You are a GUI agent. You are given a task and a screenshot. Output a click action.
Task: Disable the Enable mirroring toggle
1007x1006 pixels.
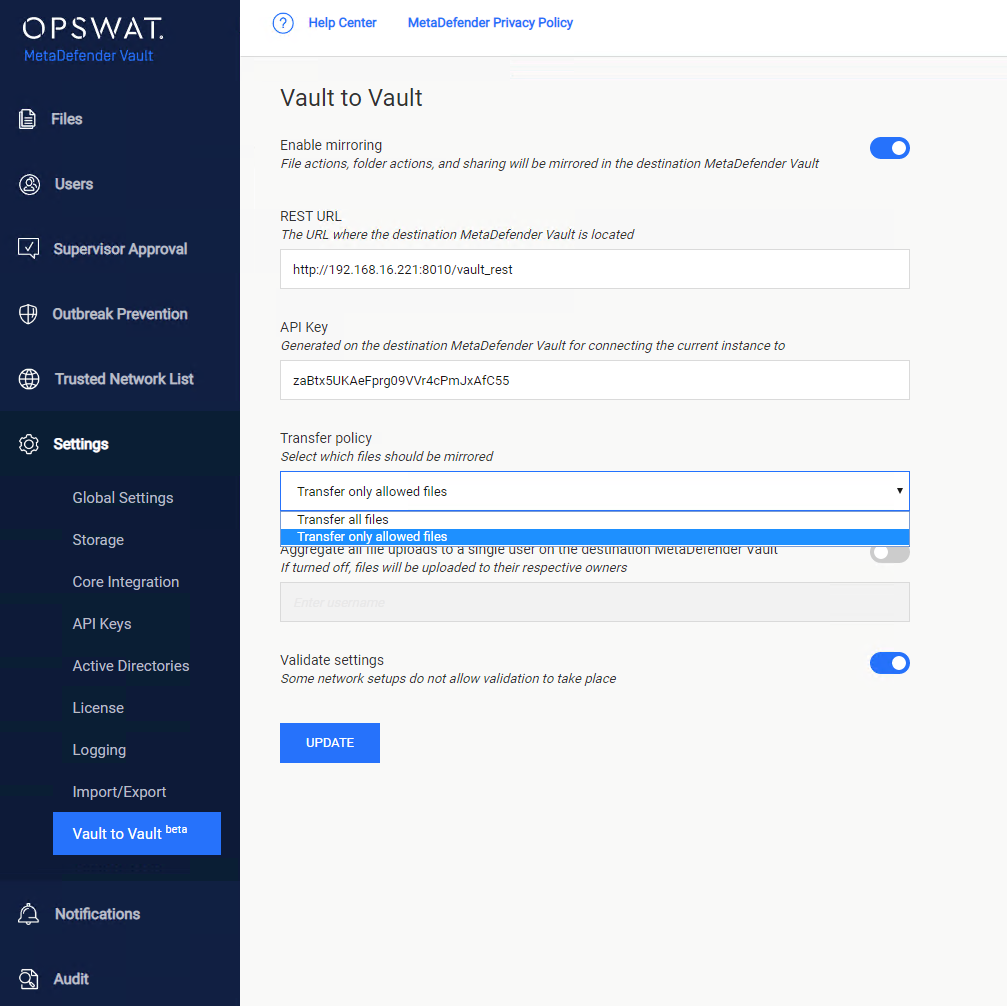point(889,147)
